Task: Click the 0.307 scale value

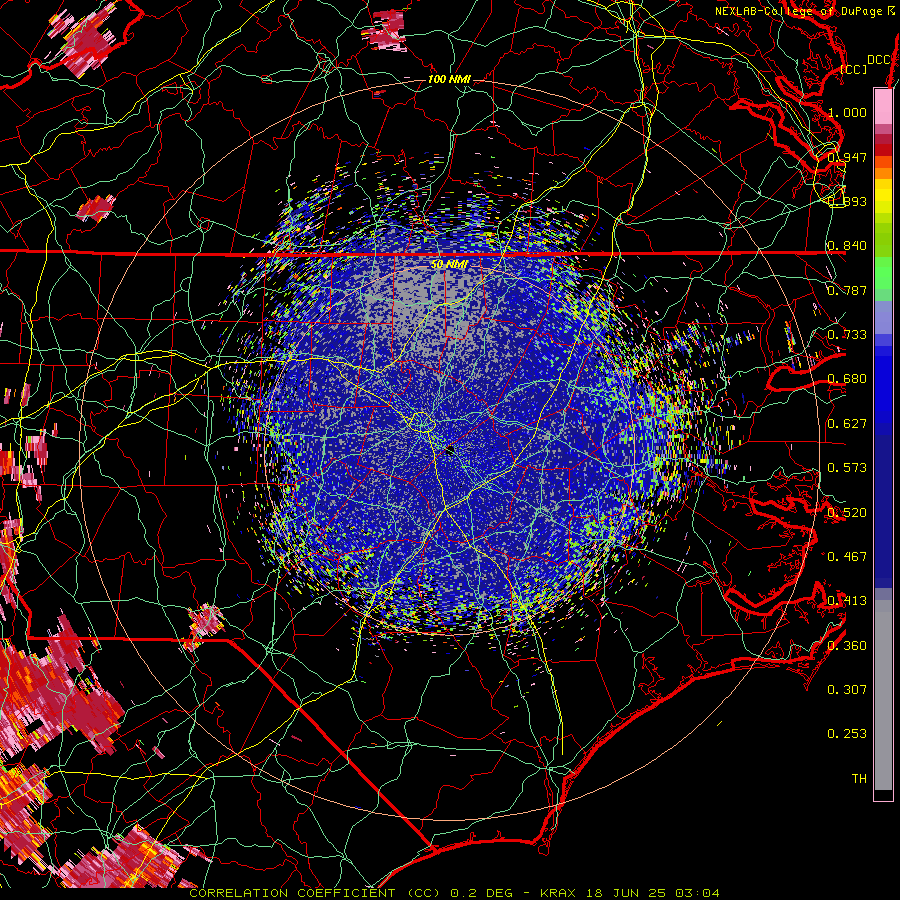Action: coord(847,689)
